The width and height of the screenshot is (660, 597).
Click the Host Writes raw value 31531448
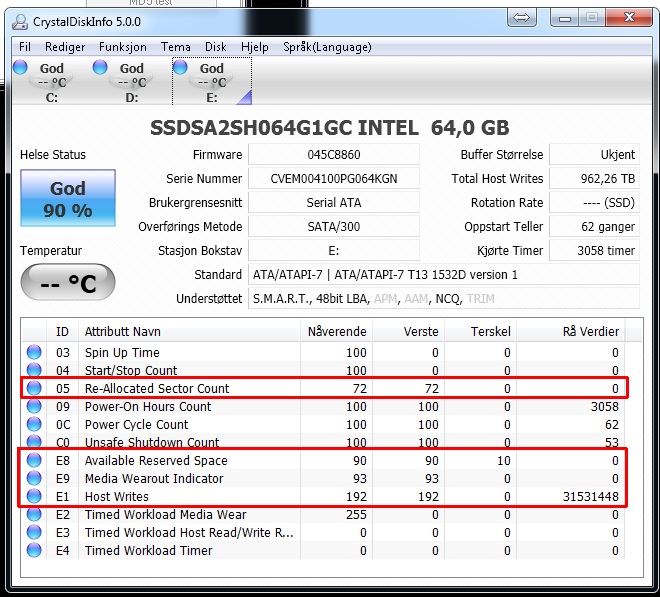[591, 496]
